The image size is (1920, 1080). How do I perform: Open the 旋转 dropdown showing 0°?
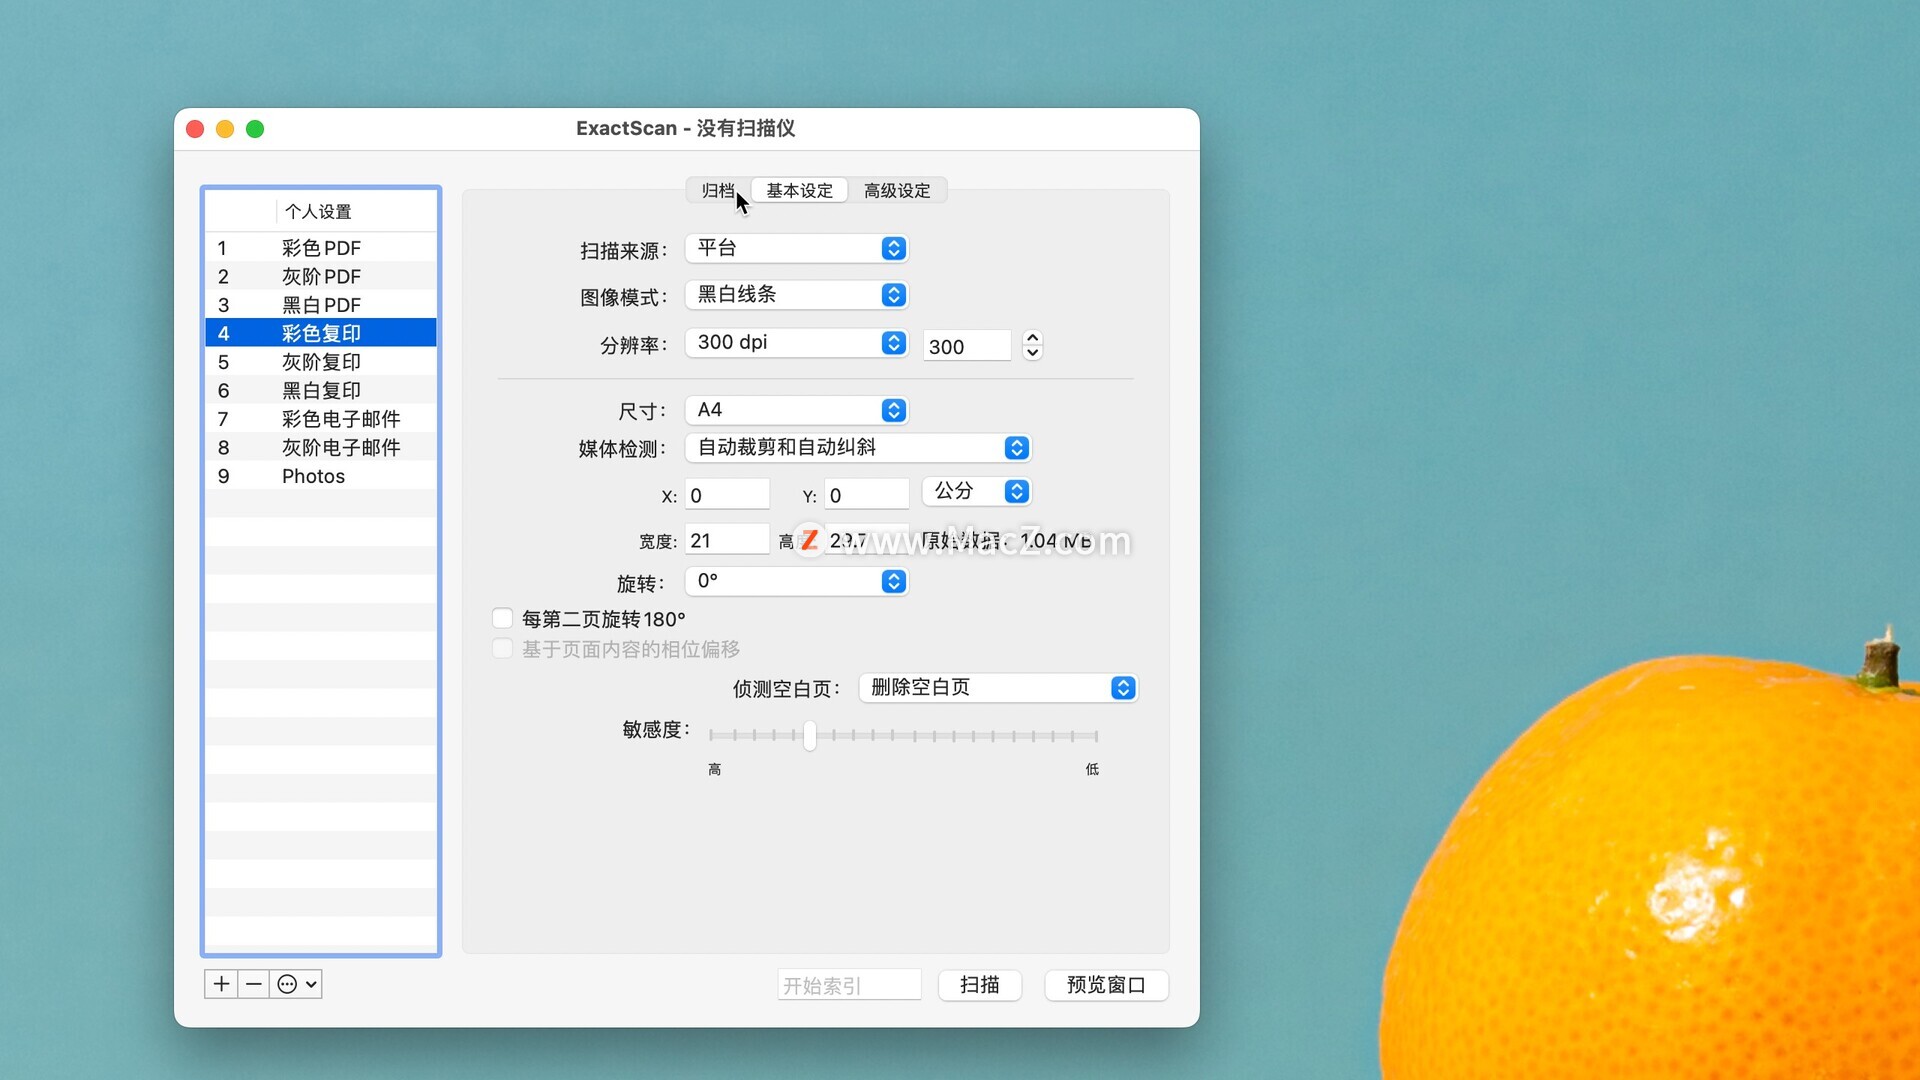796,581
